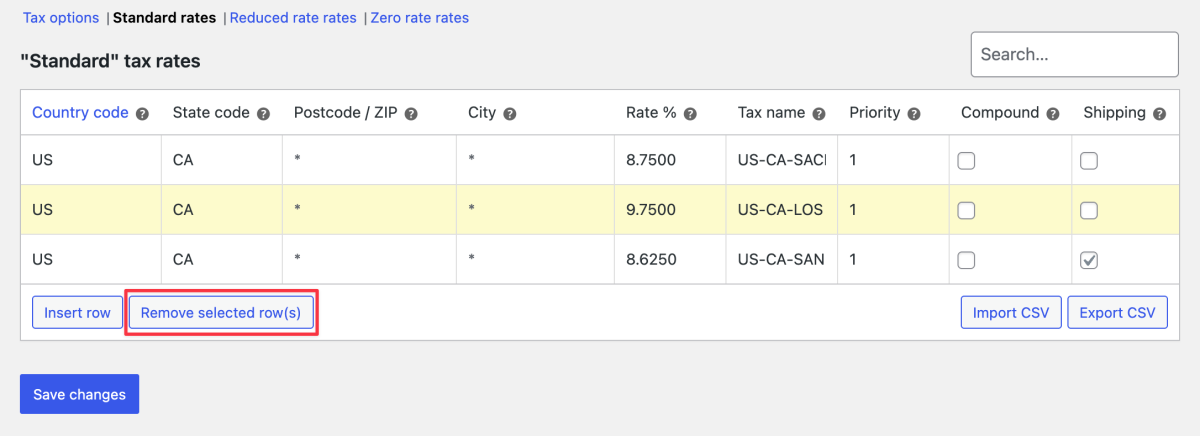The image size is (1200, 436).
Task: Click Remove selected row(s) button
Action: coord(221,313)
